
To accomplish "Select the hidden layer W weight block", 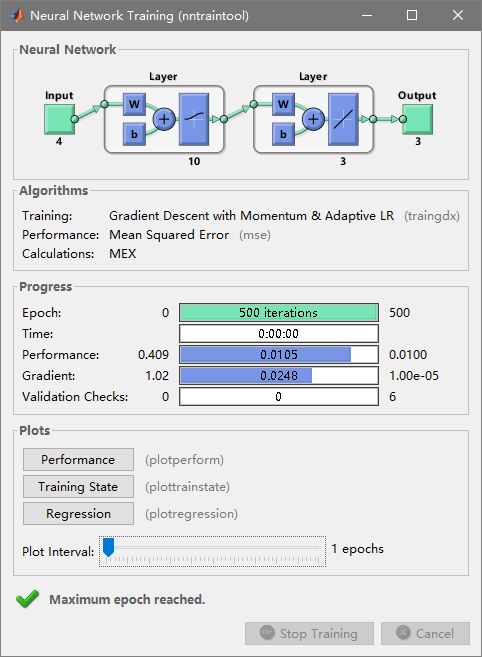I will coord(134,104).
